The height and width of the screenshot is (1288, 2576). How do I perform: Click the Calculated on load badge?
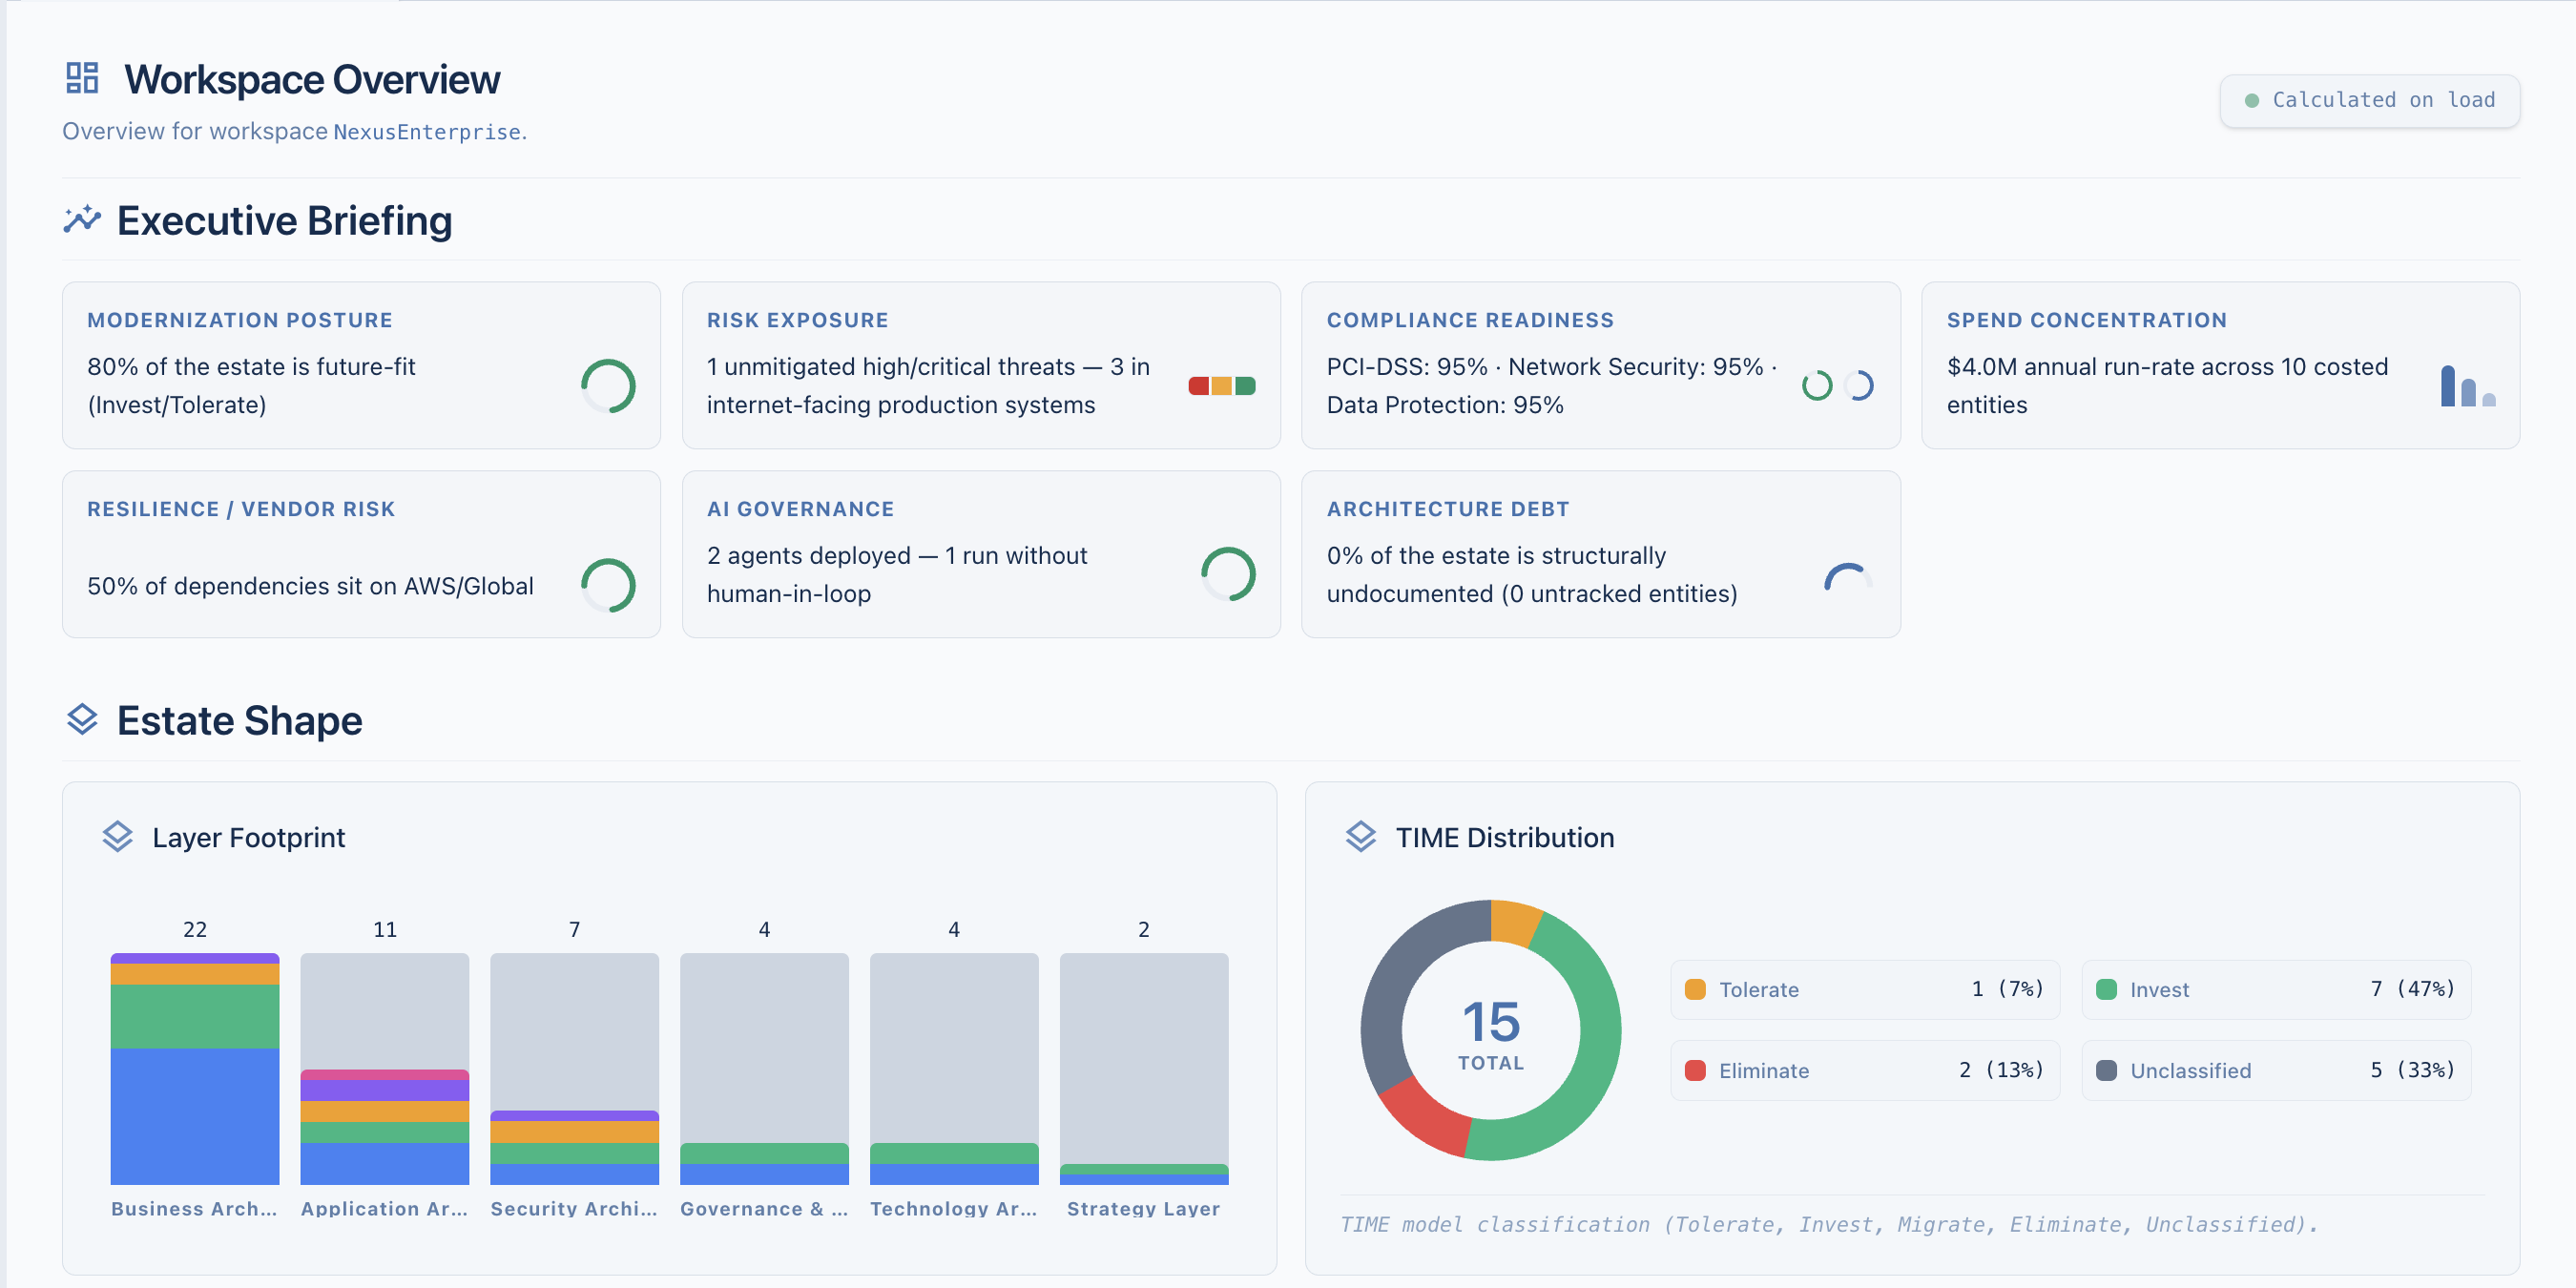coord(2369,101)
